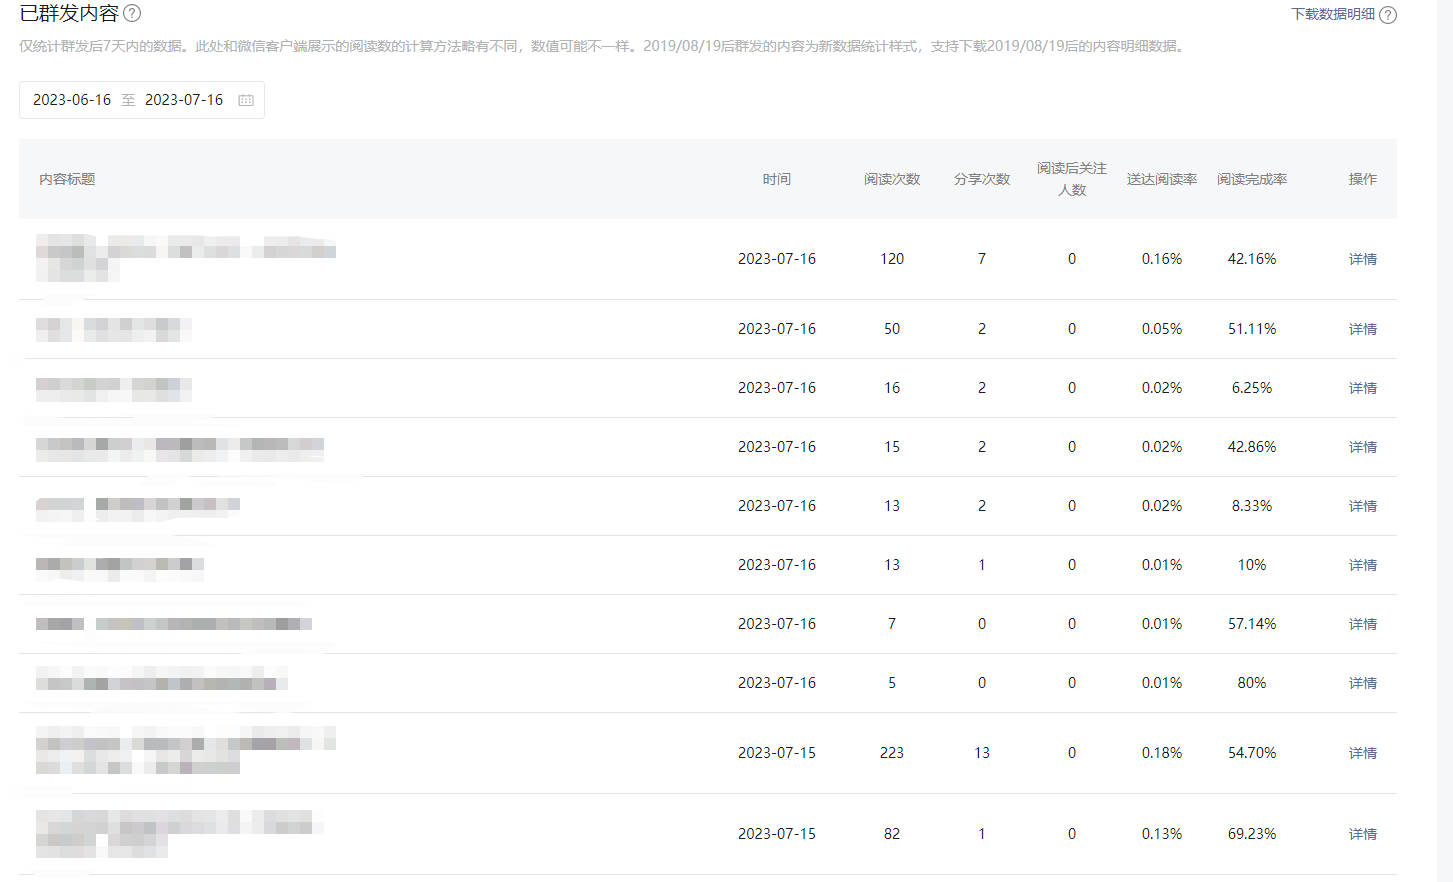This screenshot has width=1453, height=882.
Task: Select end date 2023-07-16 field
Action: pyautogui.click(x=184, y=100)
